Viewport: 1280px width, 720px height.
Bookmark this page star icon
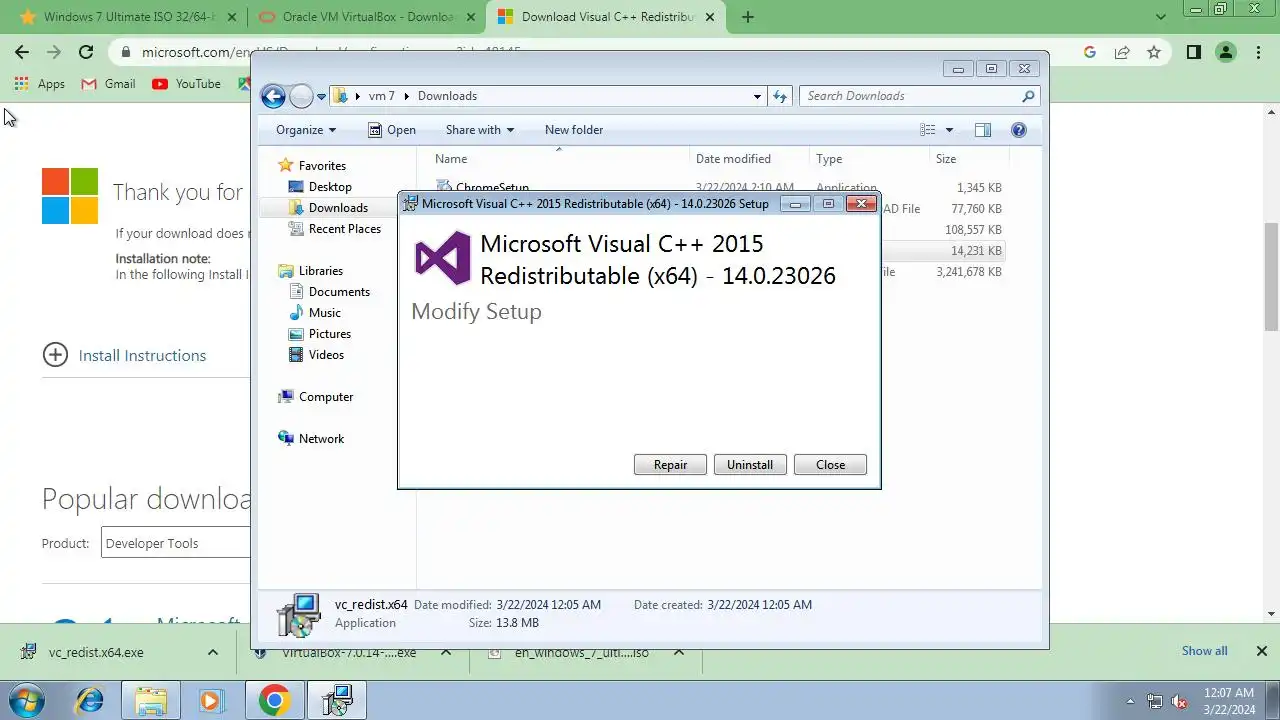(1154, 52)
